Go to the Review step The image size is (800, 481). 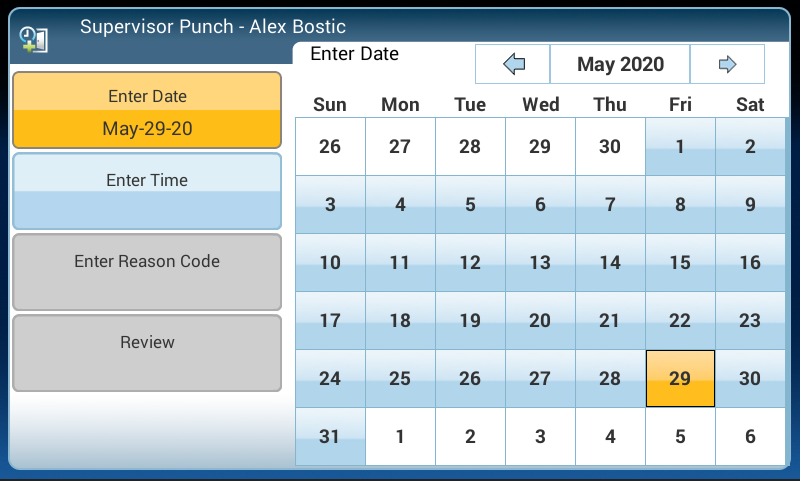coord(147,352)
